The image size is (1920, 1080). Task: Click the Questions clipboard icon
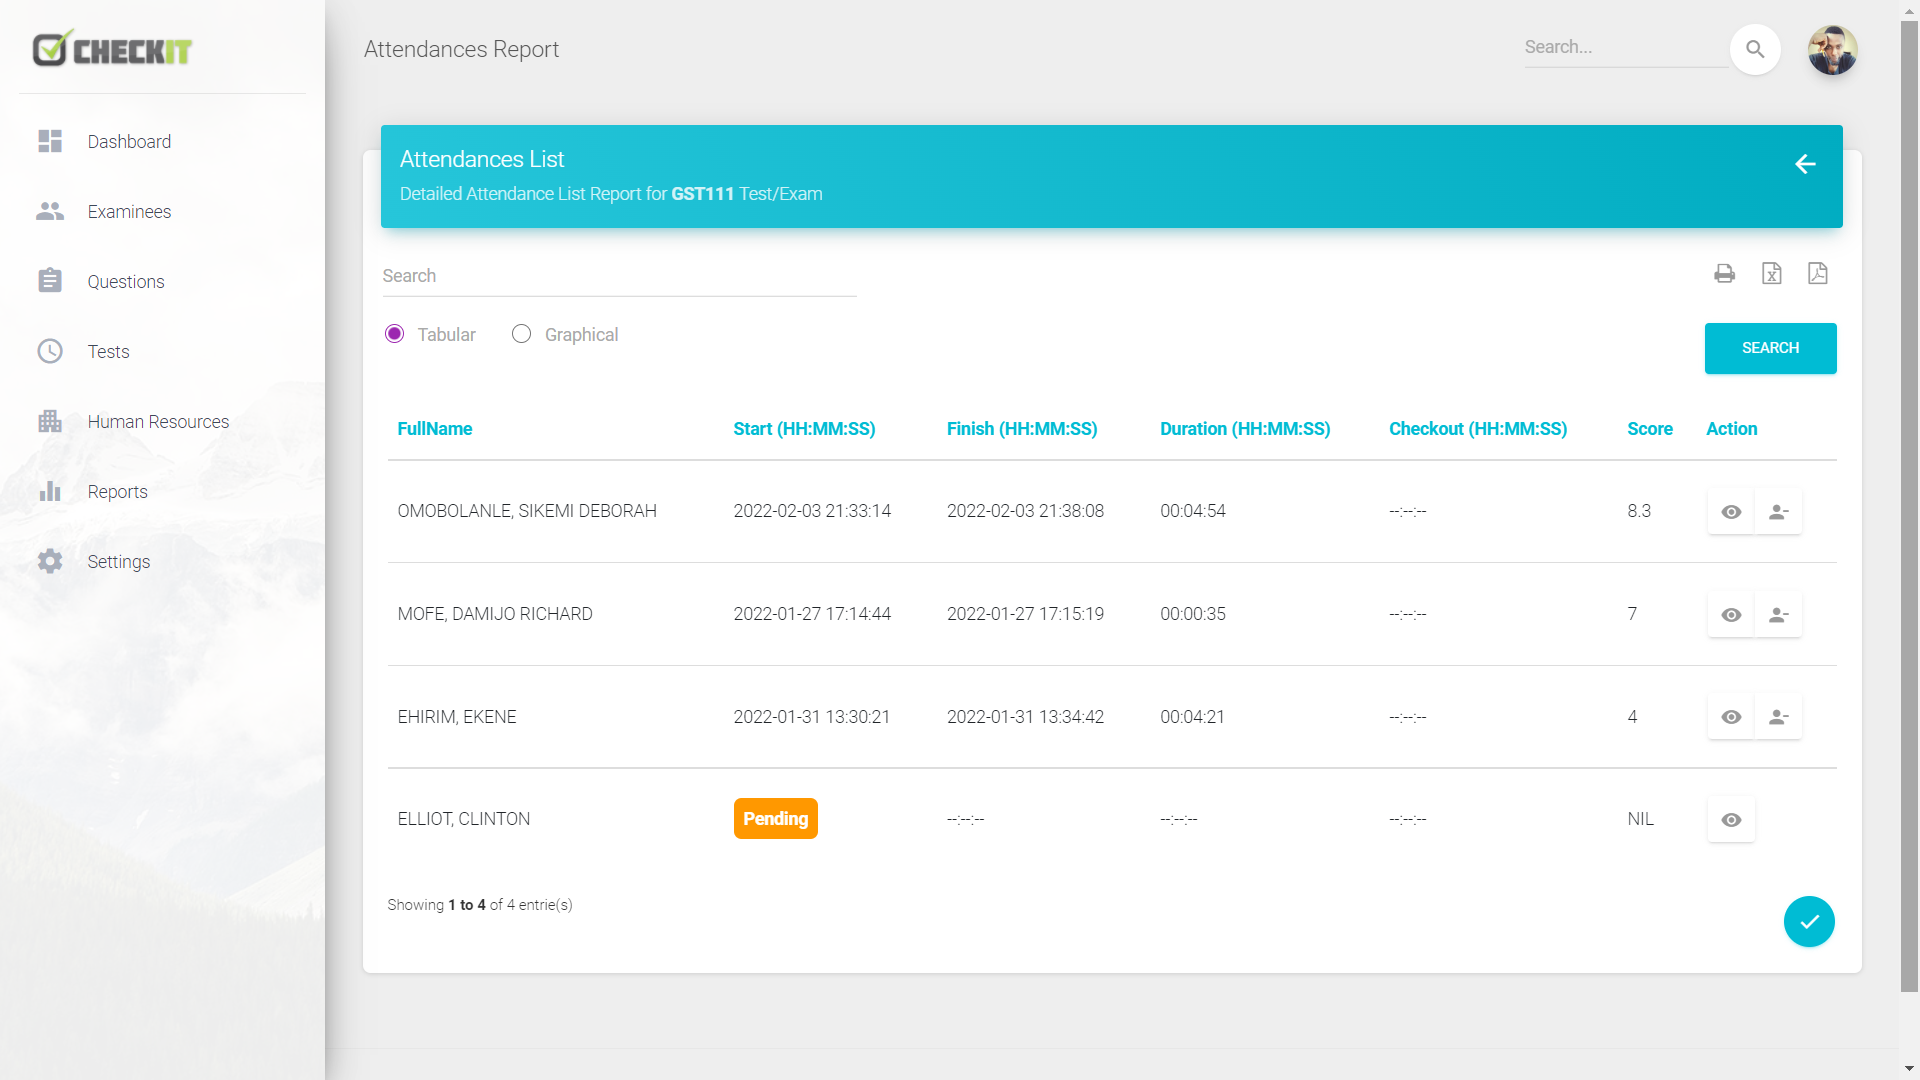(x=50, y=281)
